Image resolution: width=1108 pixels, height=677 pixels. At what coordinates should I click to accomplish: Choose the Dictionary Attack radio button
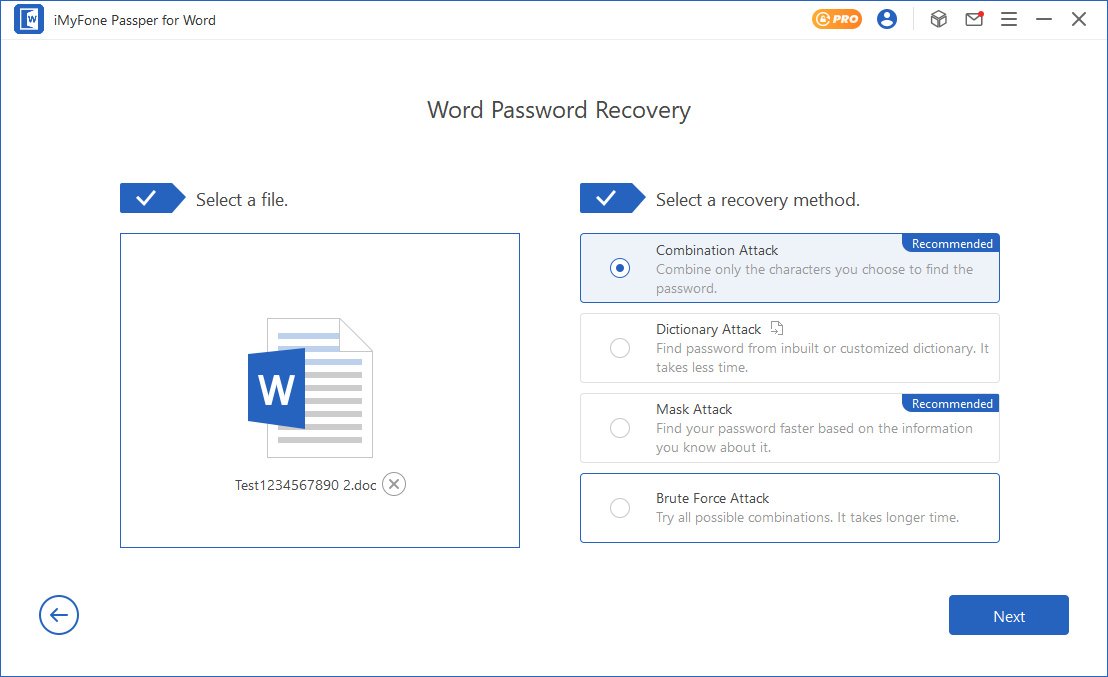click(x=620, y=348)
